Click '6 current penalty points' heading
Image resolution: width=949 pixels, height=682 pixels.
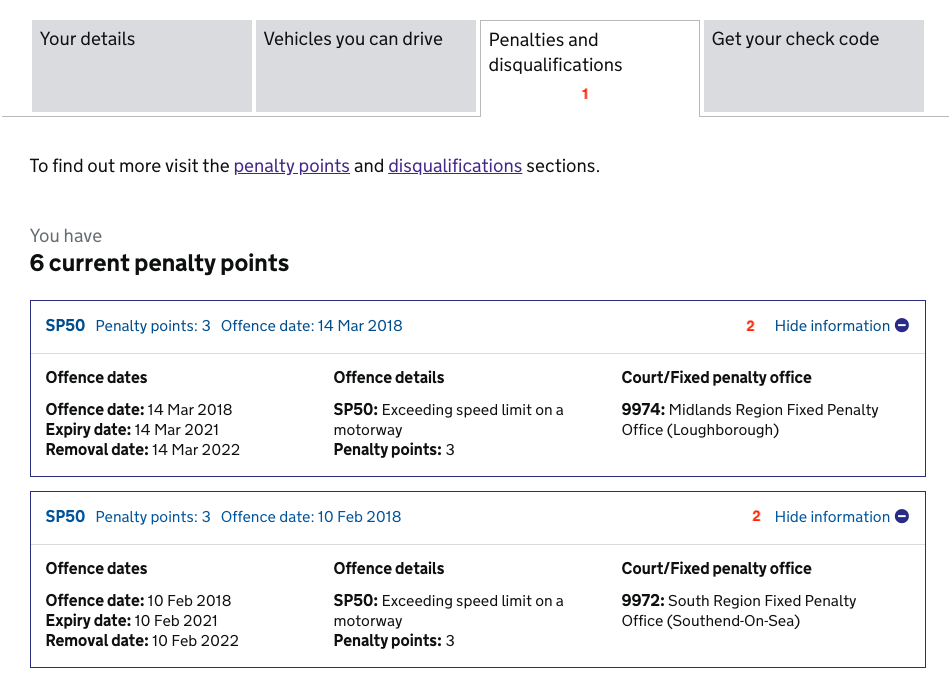click(x=159, y=263)
